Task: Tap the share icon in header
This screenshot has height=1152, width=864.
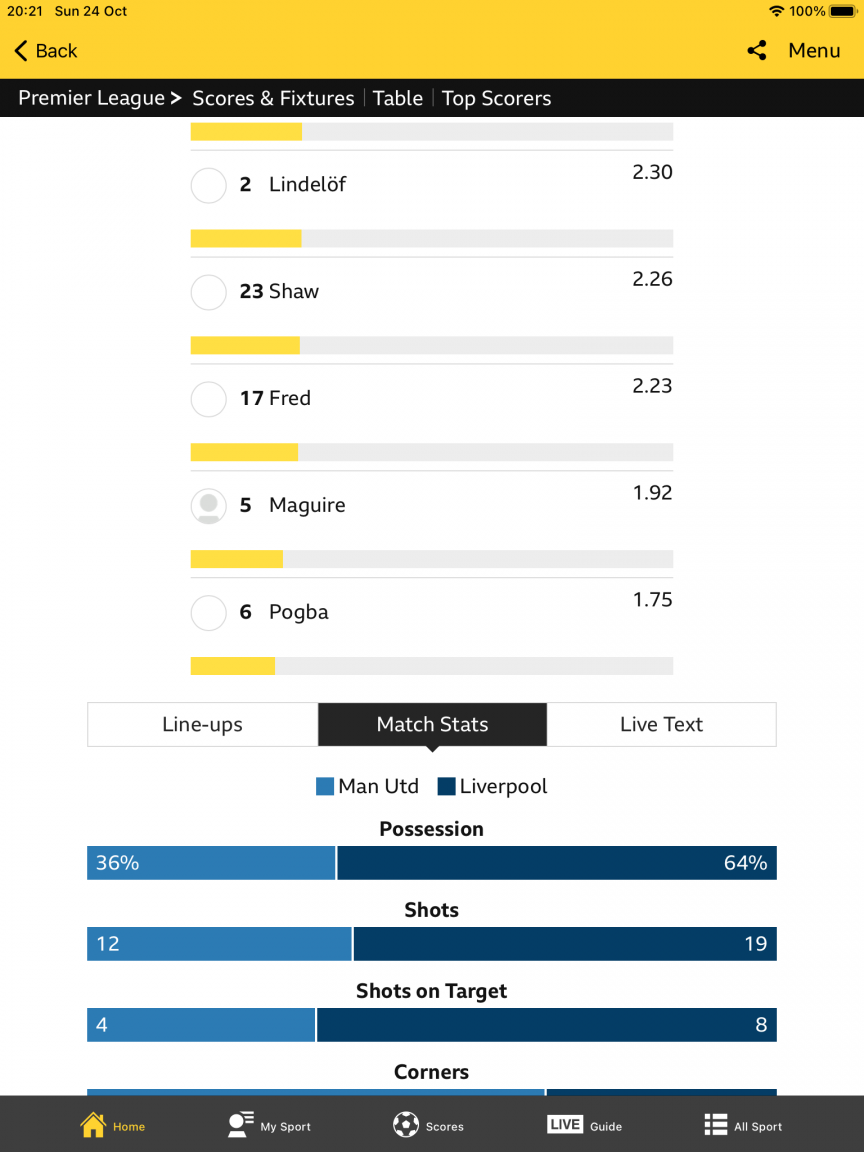Action: pyautogui.click(x=757, y=51)
